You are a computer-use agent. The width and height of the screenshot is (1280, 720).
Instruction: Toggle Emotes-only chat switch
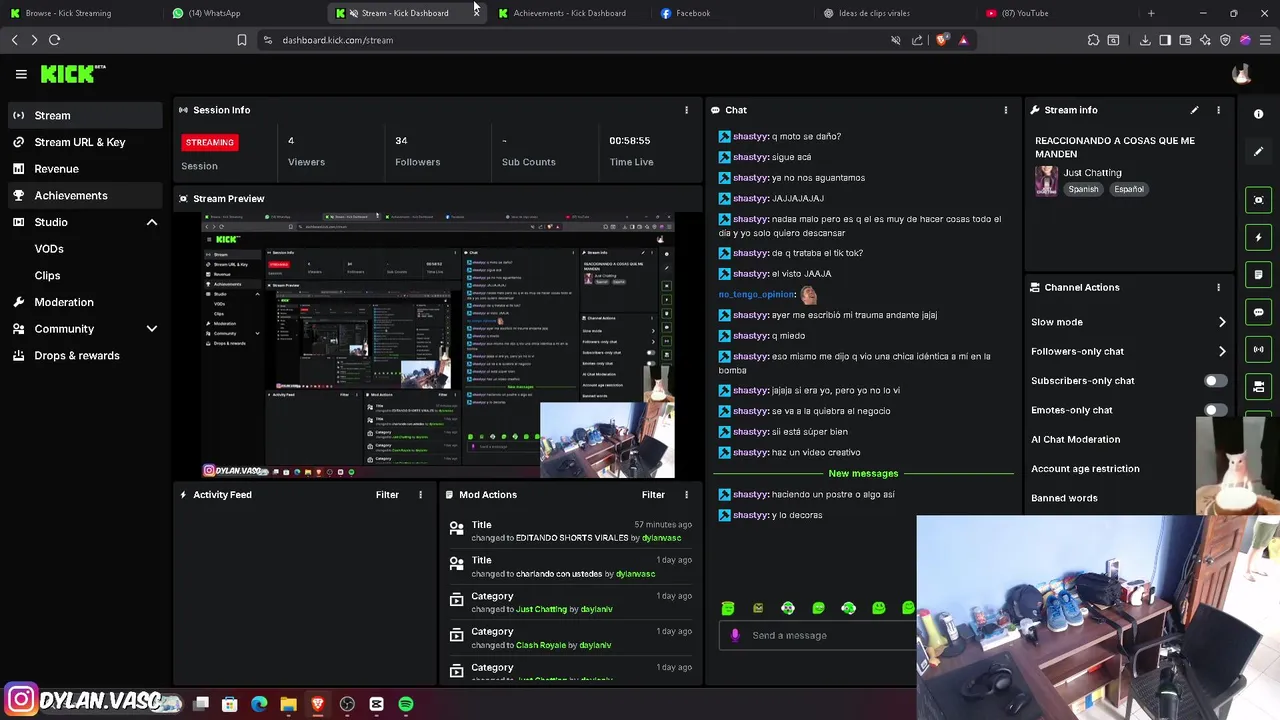1215,410
